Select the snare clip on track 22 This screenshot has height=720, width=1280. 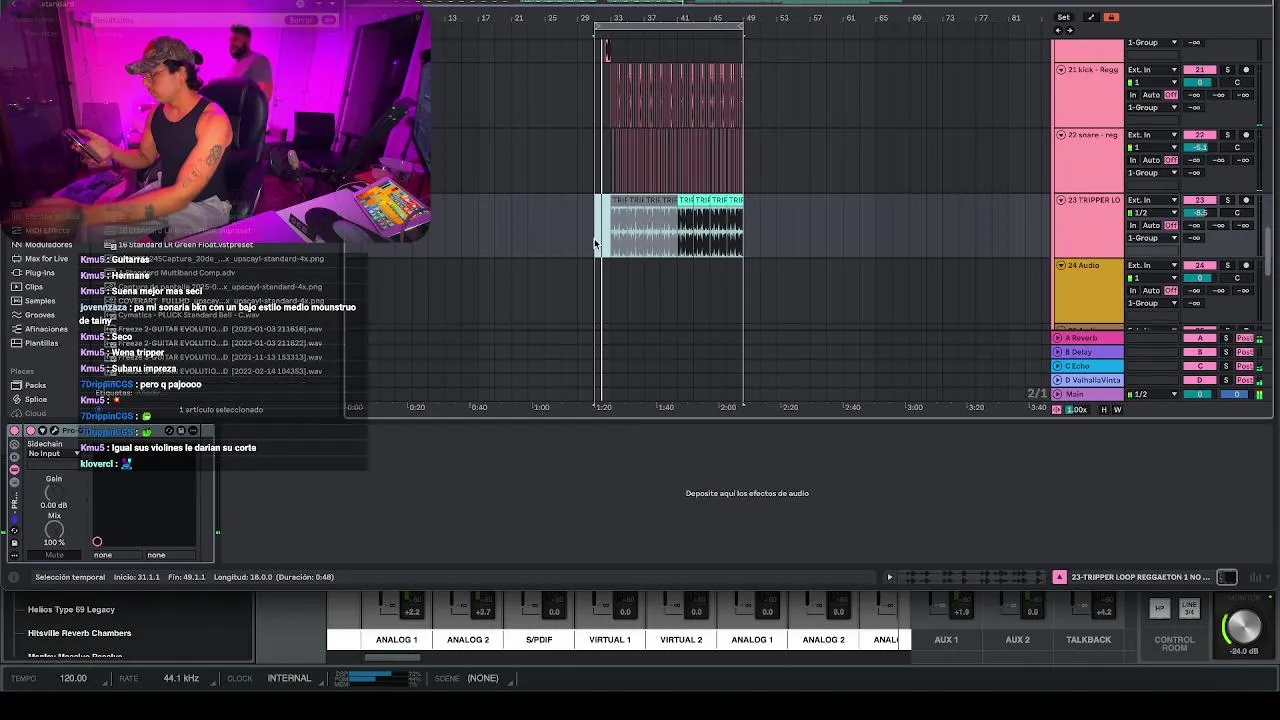(x=677, y=160)
